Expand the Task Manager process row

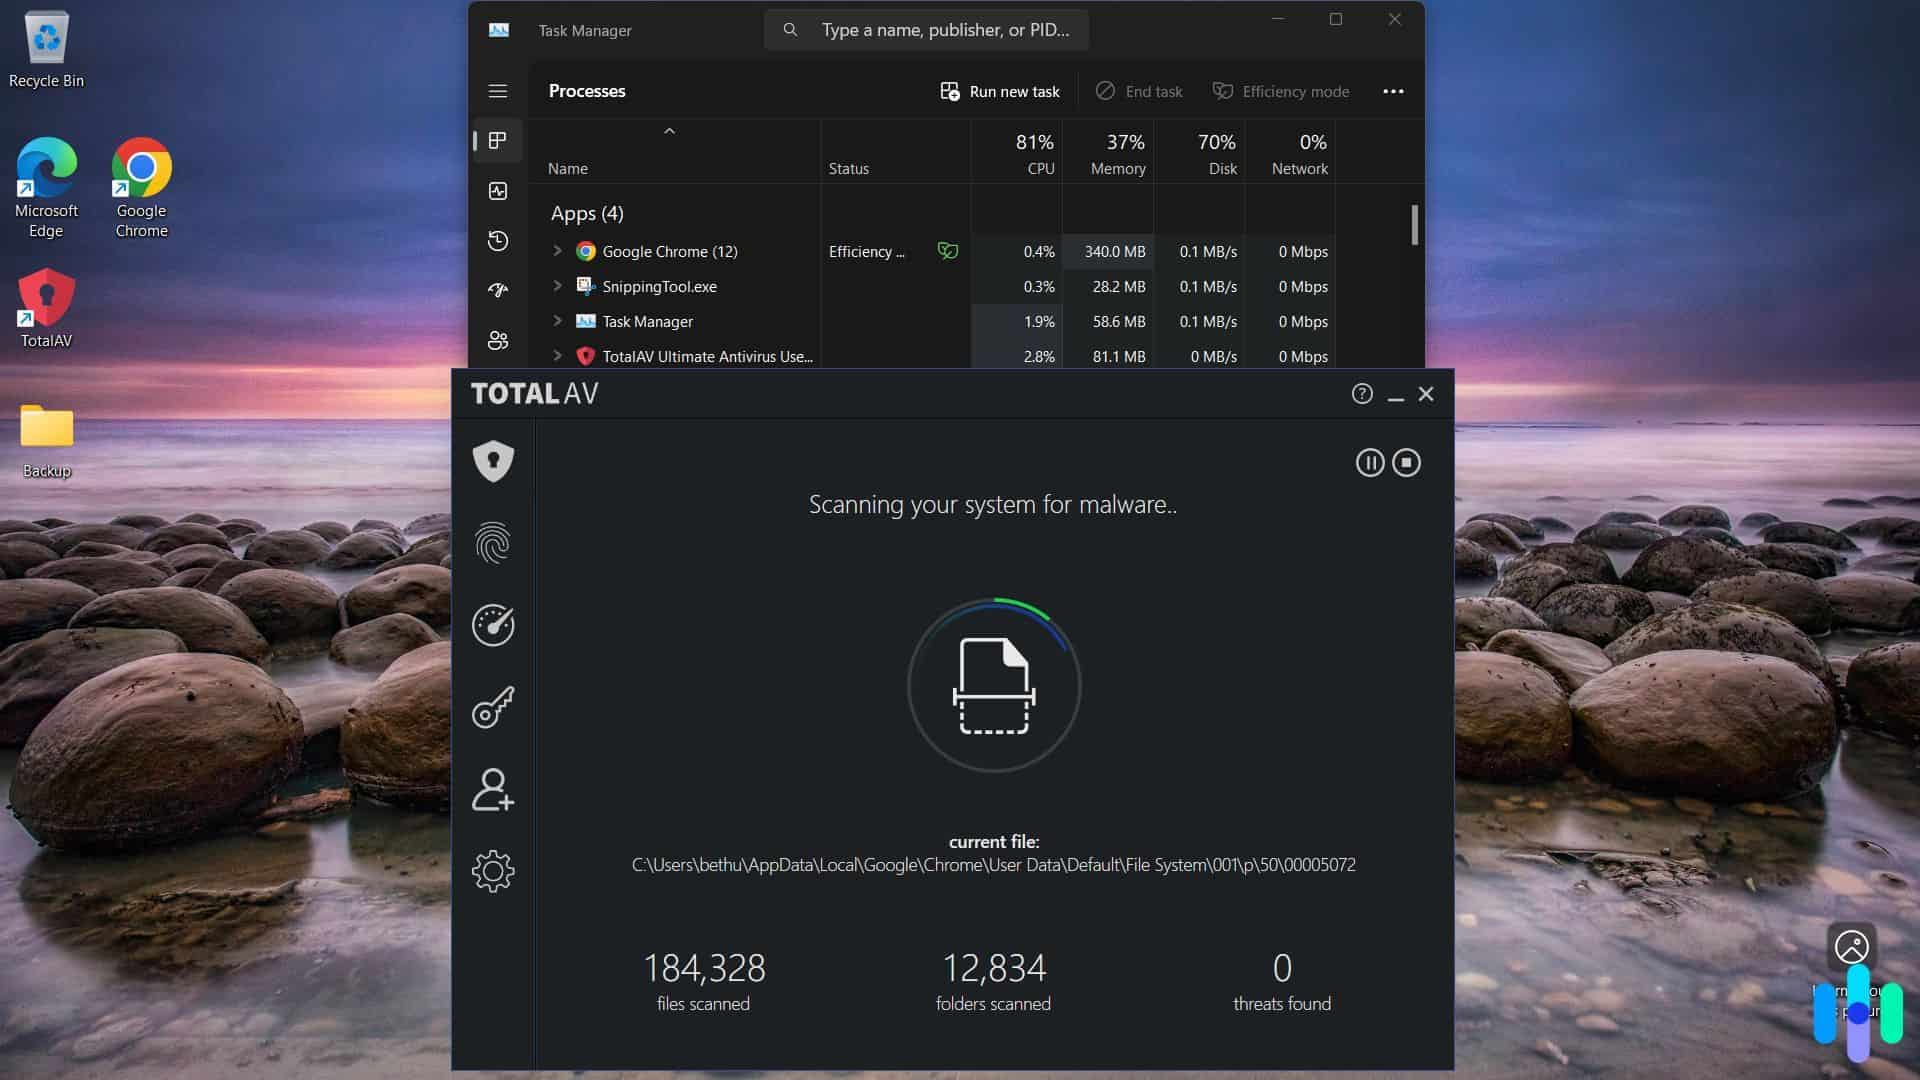click(x=558, y=321)
